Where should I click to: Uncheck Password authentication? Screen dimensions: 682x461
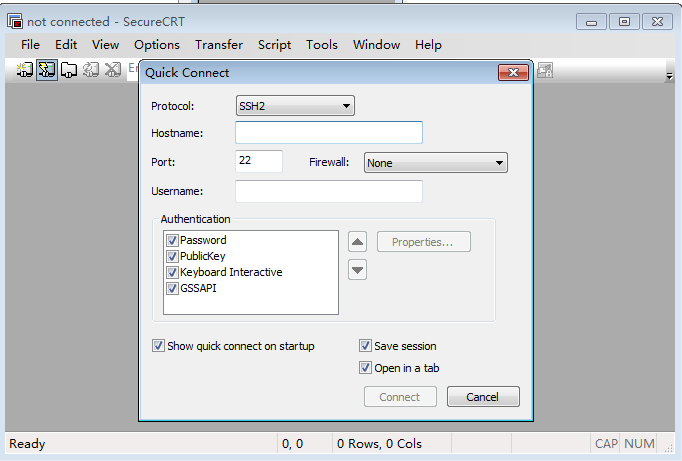(172, 240)
